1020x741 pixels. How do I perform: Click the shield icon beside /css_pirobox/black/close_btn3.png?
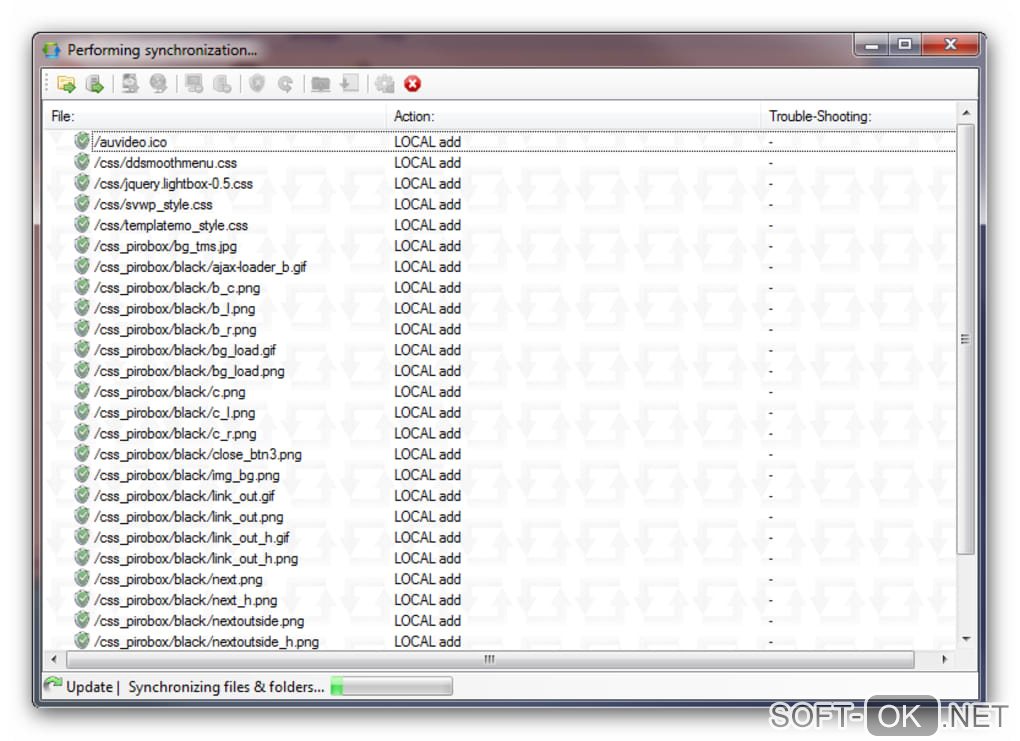point(82,453)
